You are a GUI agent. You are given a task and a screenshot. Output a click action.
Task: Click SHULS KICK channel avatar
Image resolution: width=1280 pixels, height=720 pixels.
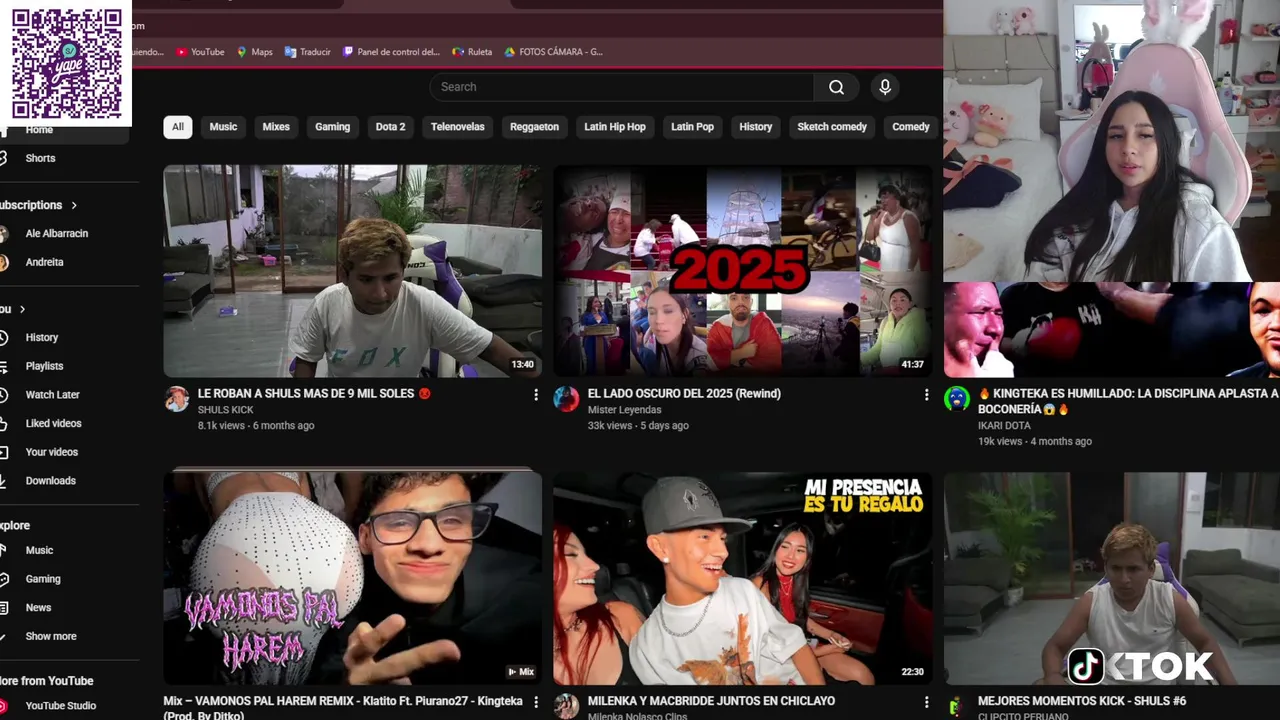[x=177, y=399]
